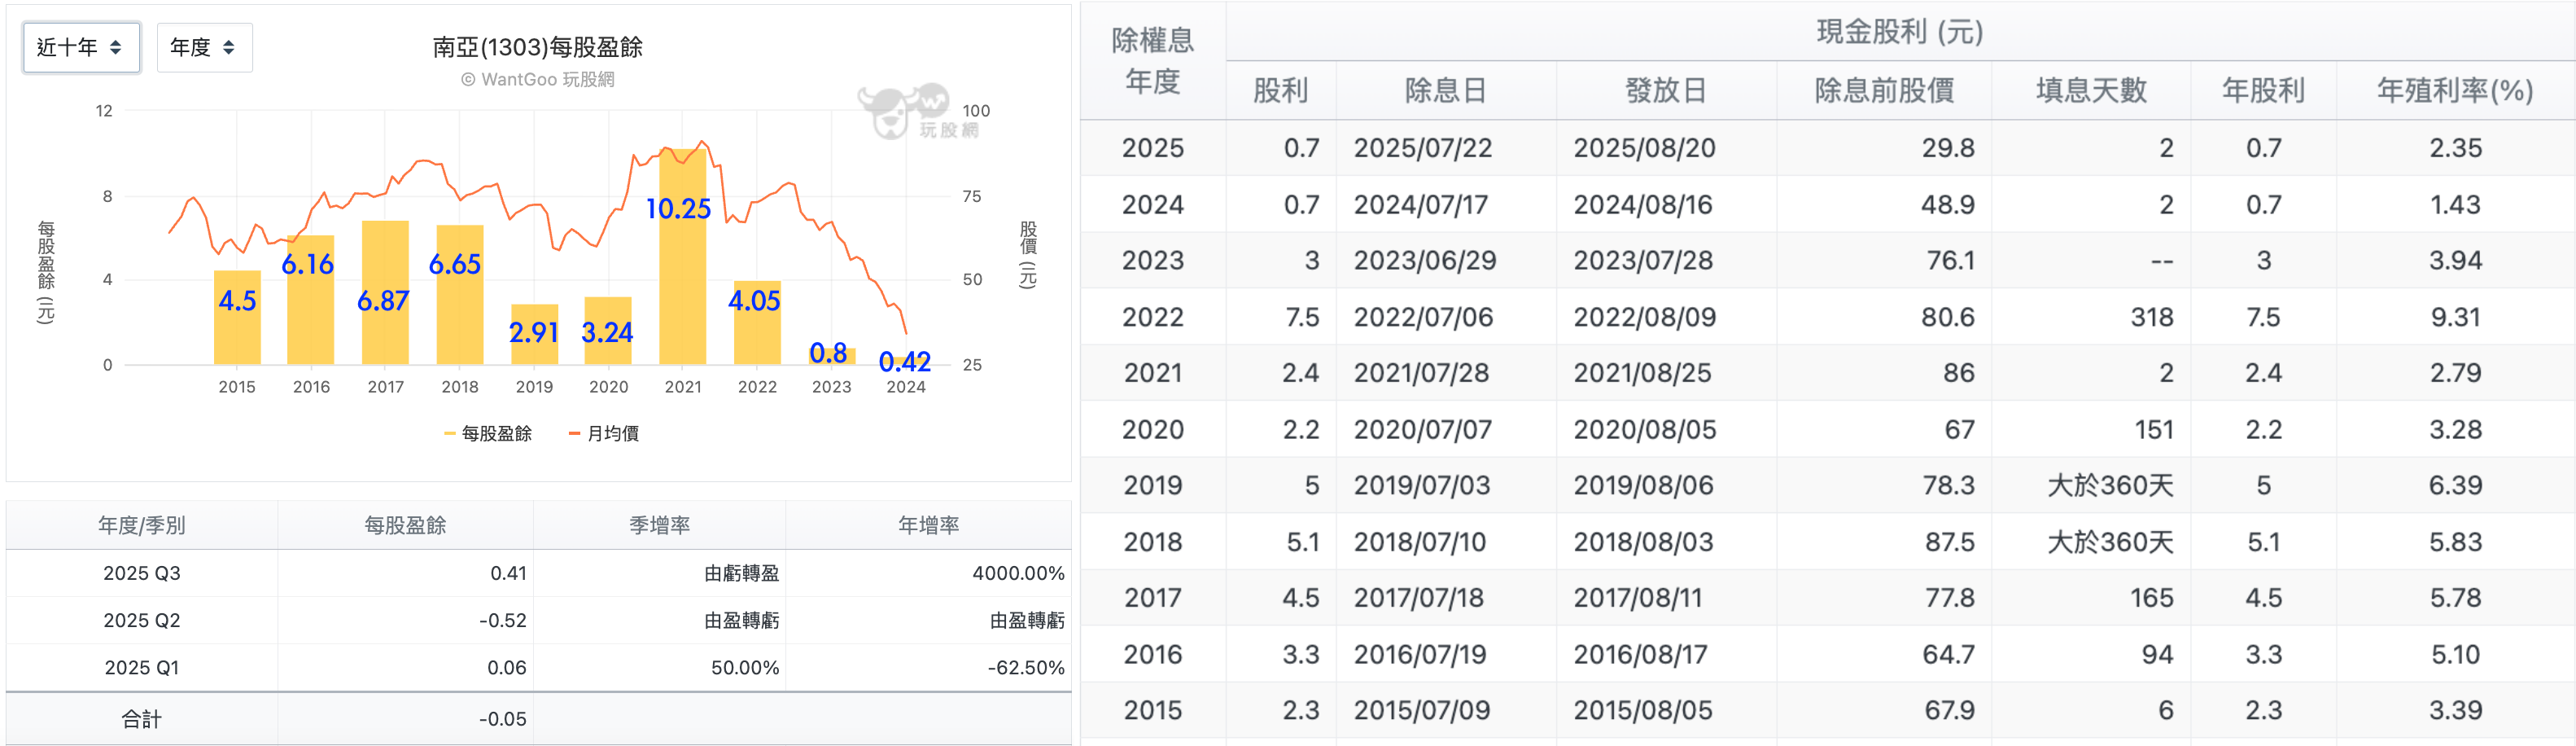Click payment date 2017/08/11
The width and height of the screenshot is (2576, 746).
(x=1638, y=598)
